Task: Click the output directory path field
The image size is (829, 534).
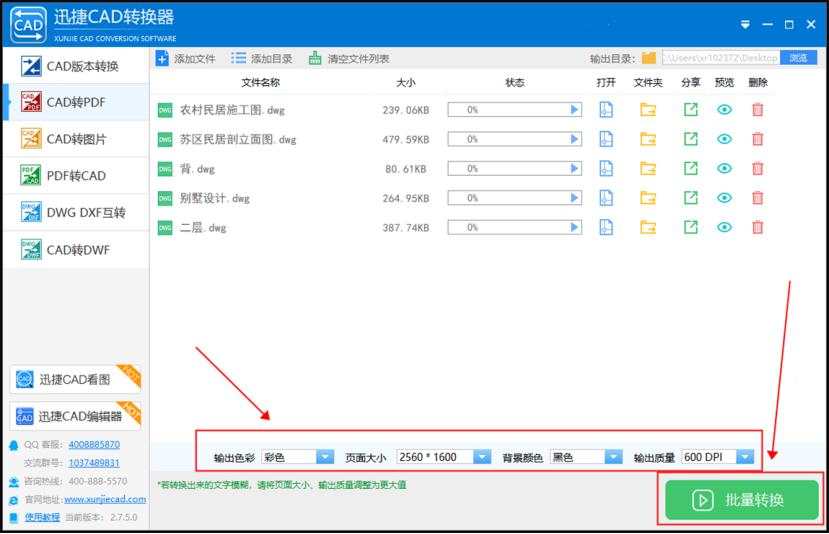Action: (x=721, y=58)
